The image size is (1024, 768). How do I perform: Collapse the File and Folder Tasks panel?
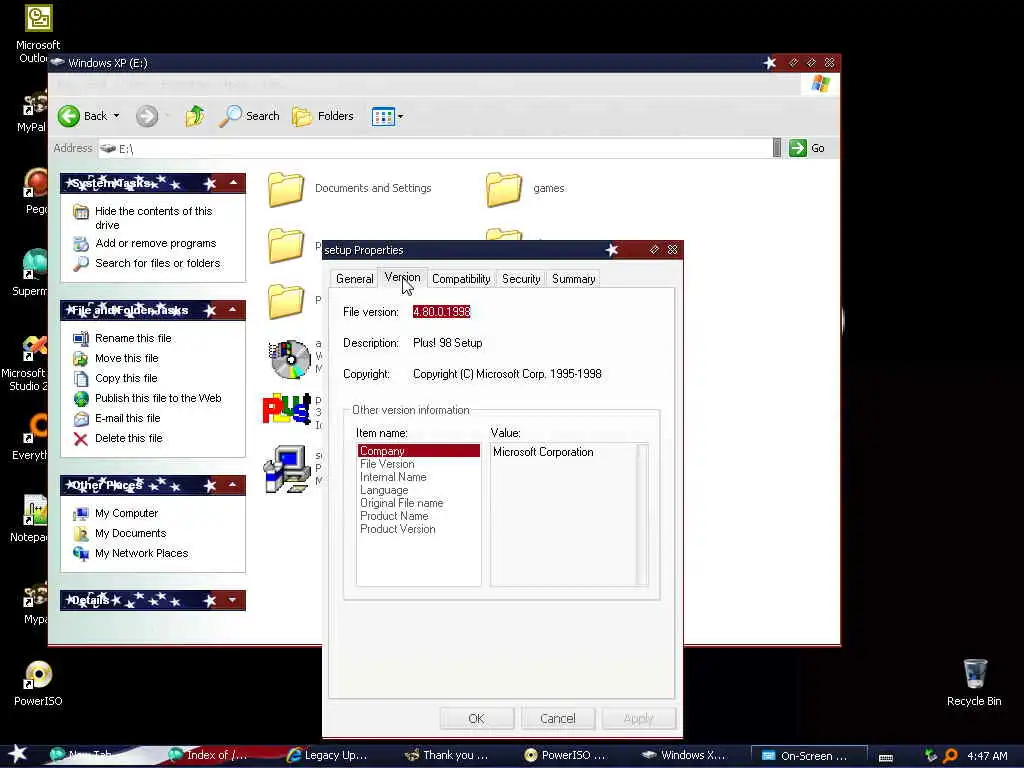pos(233,310)
